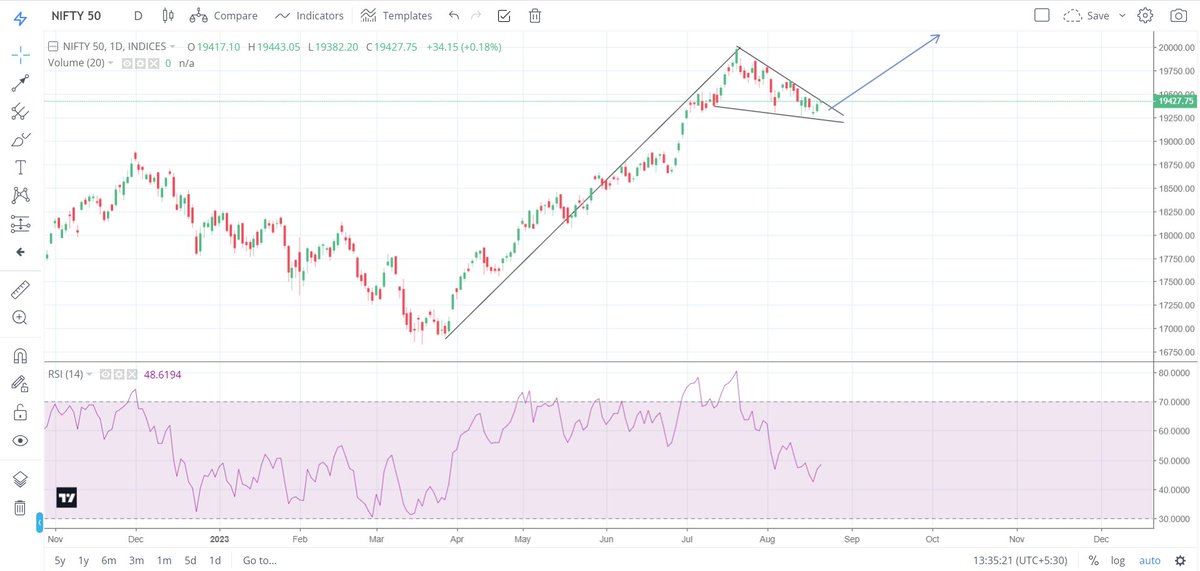This screenshot has width=1200, height=571.
Task: Set range to 1d
Action: click(x=215, y=560)
